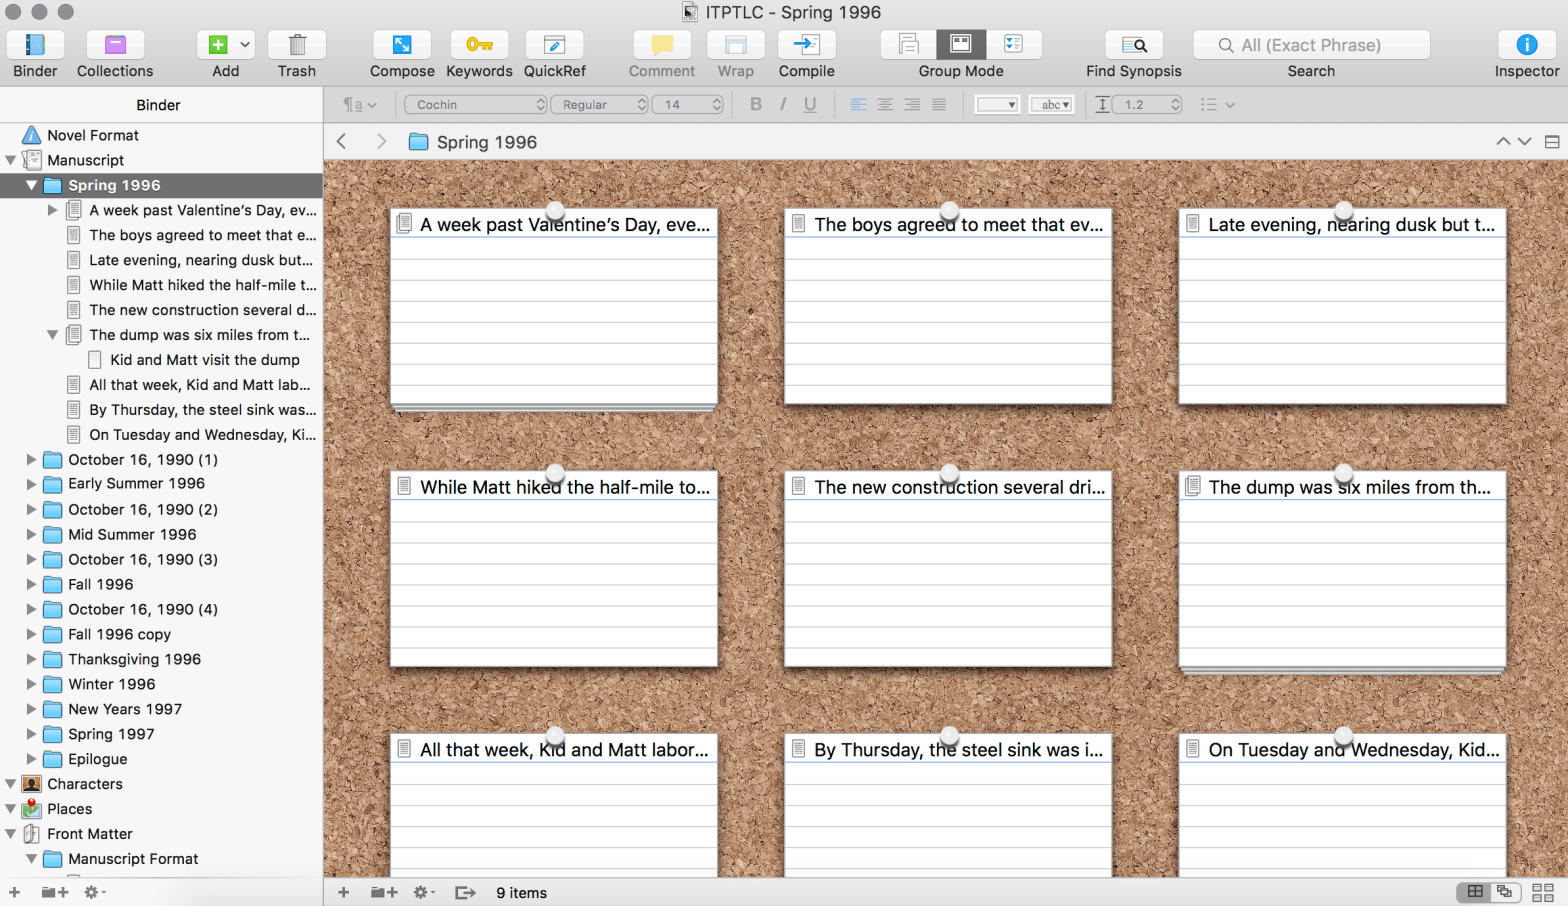The width and height of the screenshot is (1568, 906).
Task: Expand the Early Summer 1996 folder
Action: [x=31, y=484]
